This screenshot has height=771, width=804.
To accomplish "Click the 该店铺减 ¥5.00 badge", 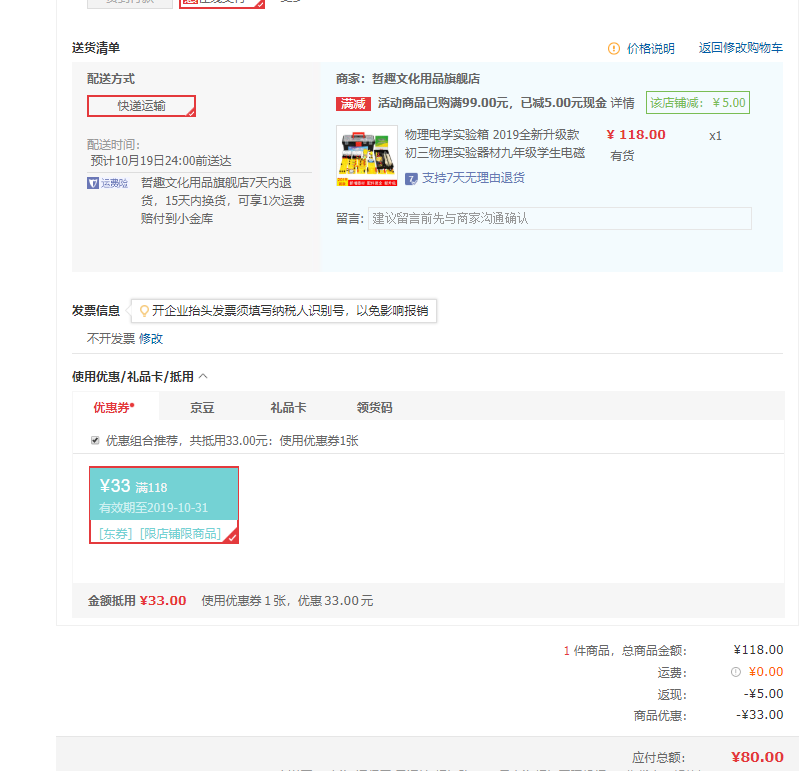I will 698,103.
